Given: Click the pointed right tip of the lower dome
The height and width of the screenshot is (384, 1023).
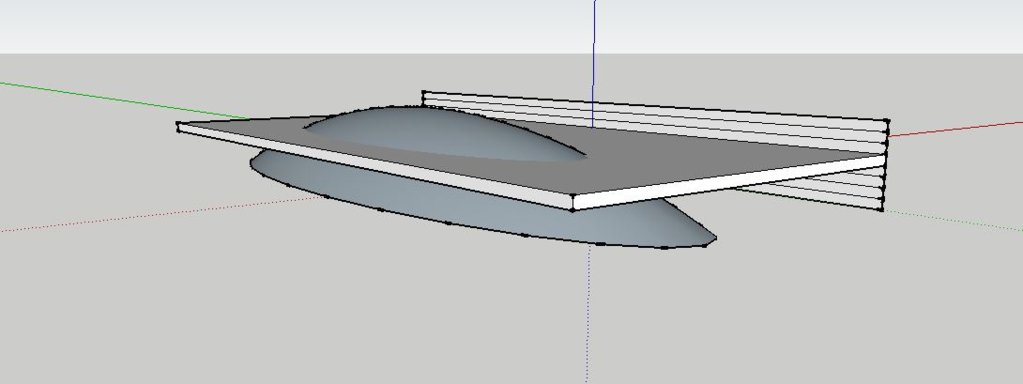Looking at the screenshot, I should [716, 239].
